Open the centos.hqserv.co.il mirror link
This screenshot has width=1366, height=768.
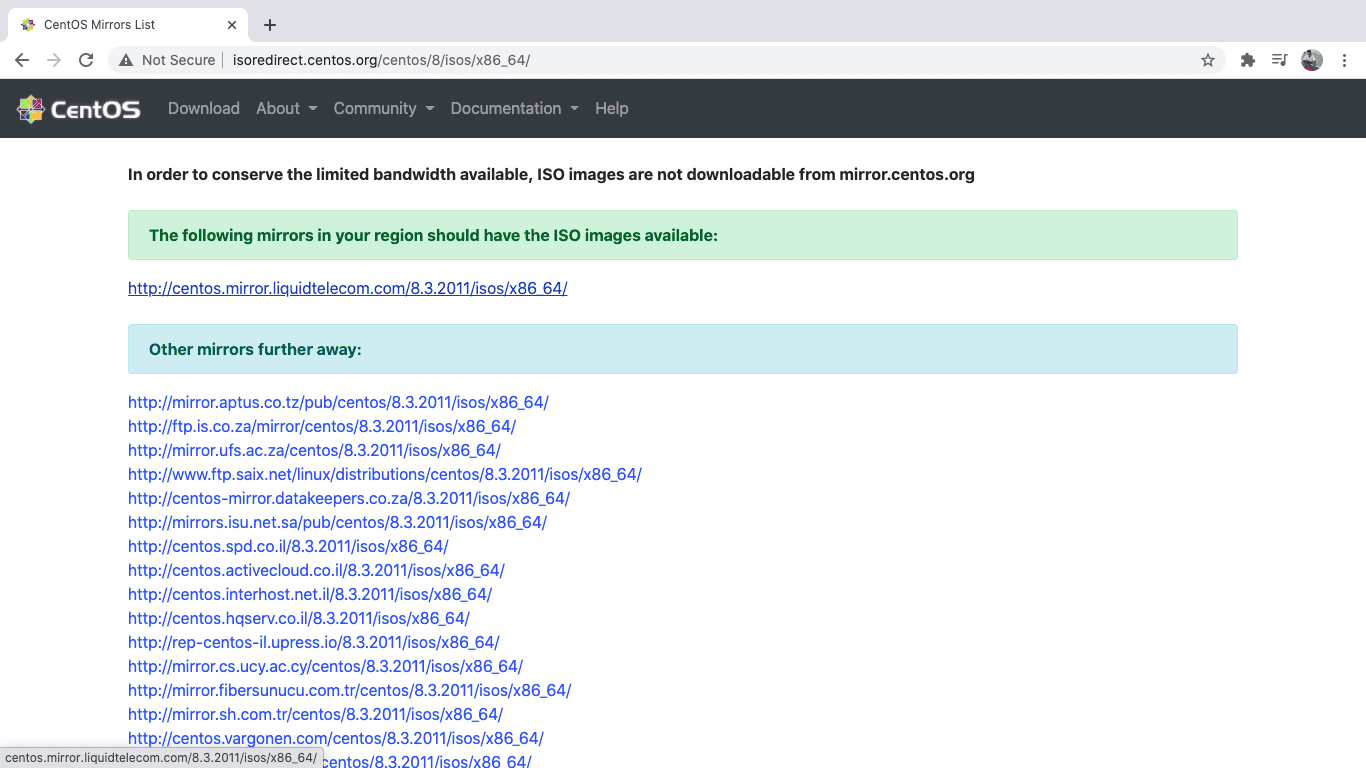point(299,618)
